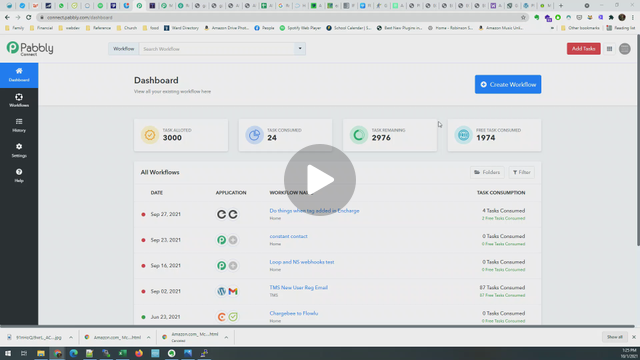
Task: Click the red status dot for Sep 16
Action: [143, 266]
